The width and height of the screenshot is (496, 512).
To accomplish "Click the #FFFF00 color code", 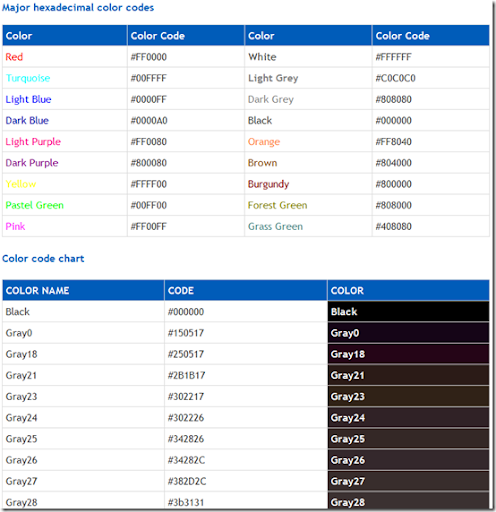I will [x=149, y=184].
